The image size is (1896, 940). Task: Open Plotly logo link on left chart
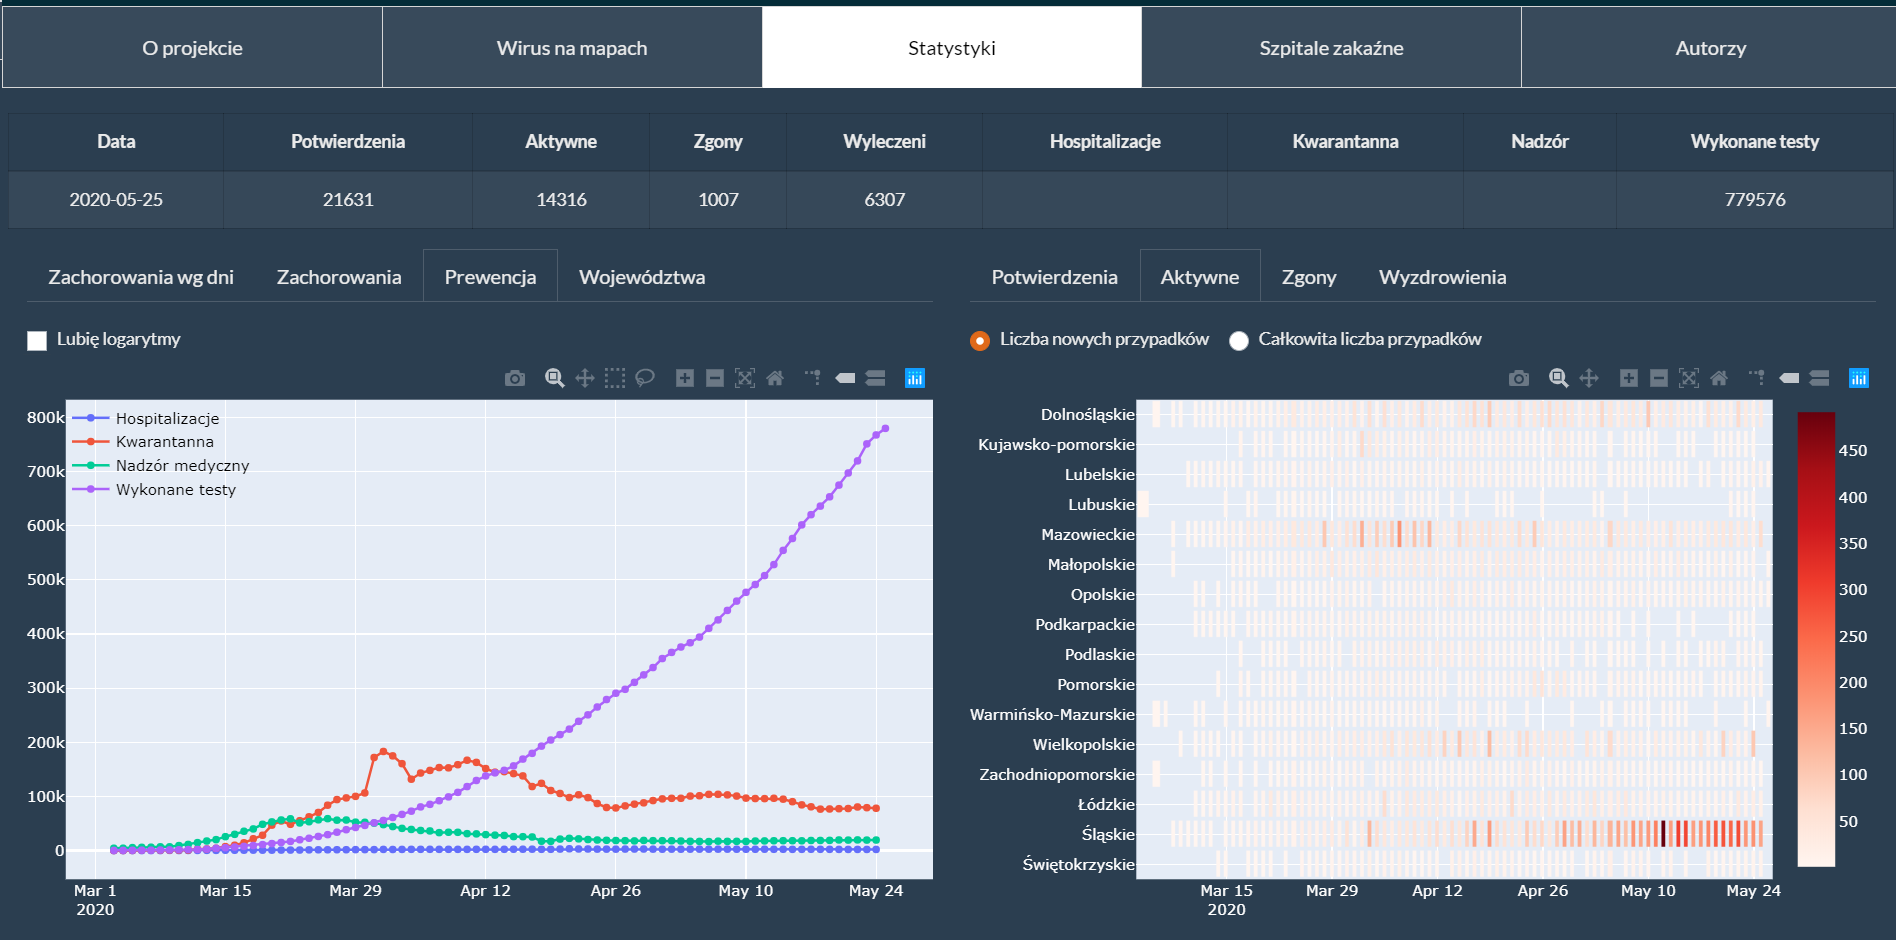[x=915, y=378]
